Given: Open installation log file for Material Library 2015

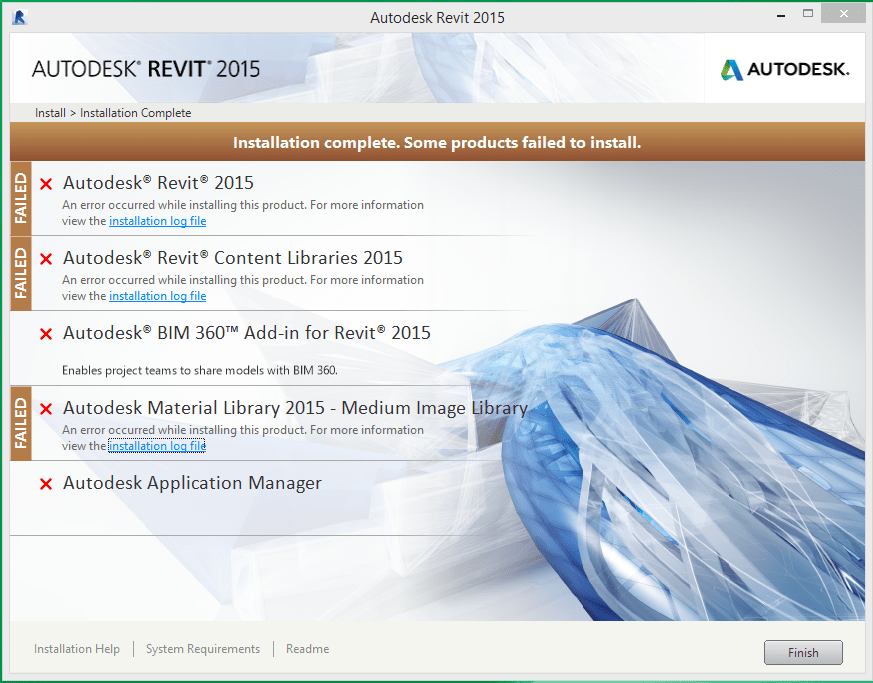Looking at the screenshot, I should tap(158, 446).
